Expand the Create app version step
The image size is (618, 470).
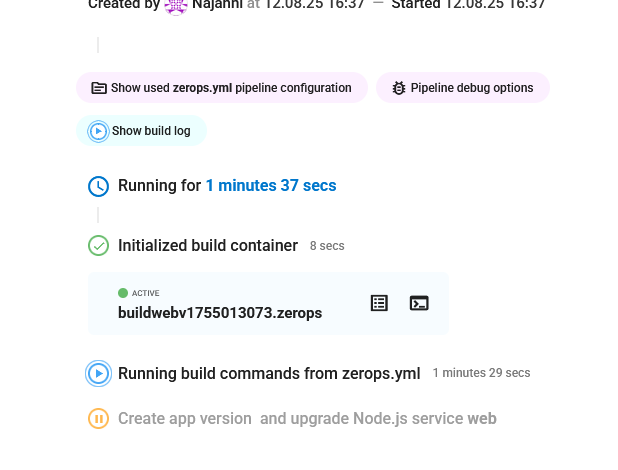[x=307, y=419]
